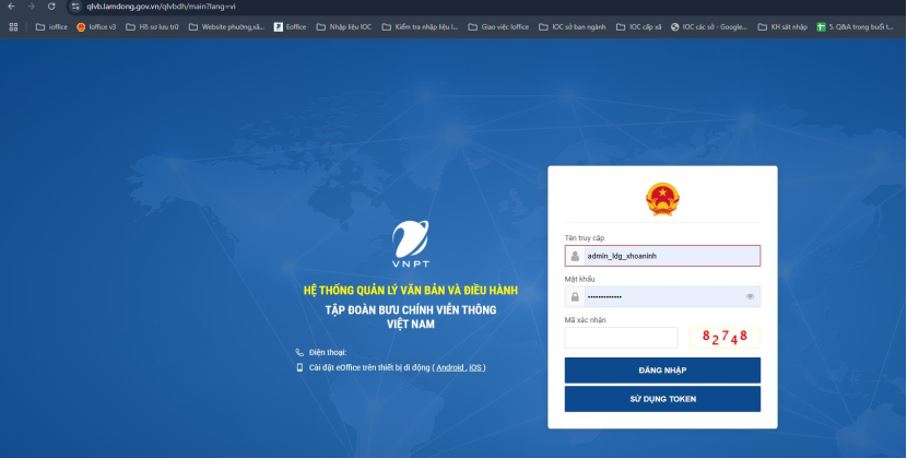Screen dimensions: 907x460
Task: Open the Android app download link
Action: [x=449, y=368]
